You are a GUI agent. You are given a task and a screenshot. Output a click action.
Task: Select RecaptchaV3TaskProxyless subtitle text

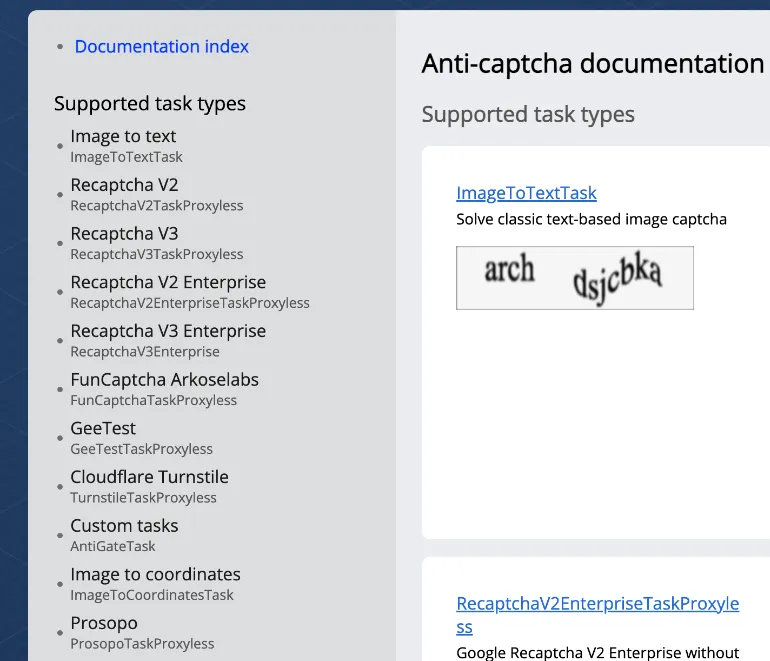[157, 254]
